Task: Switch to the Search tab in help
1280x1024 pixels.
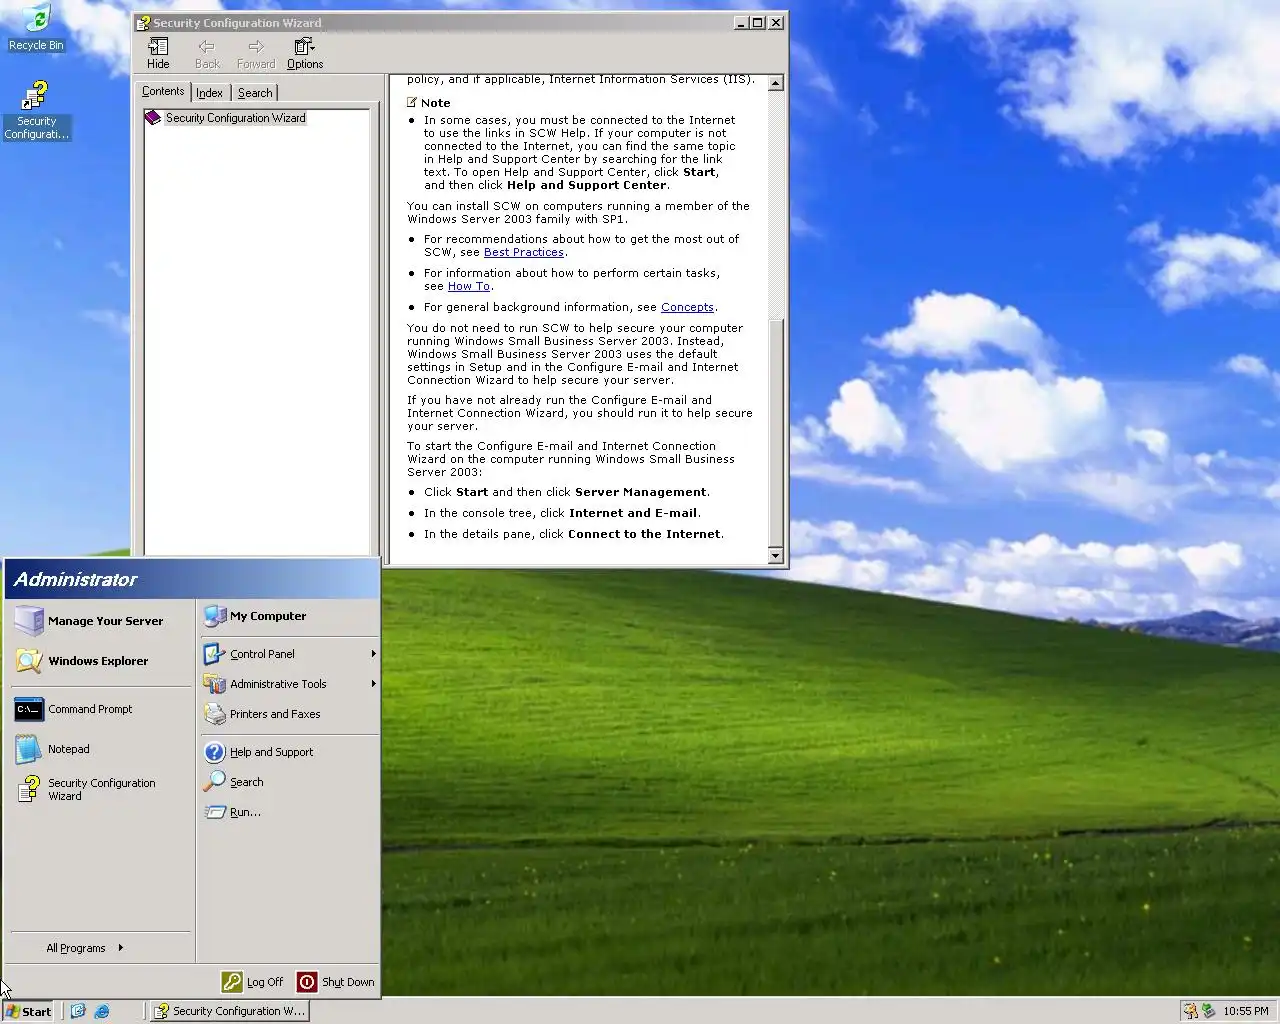Action: (255, 92)
